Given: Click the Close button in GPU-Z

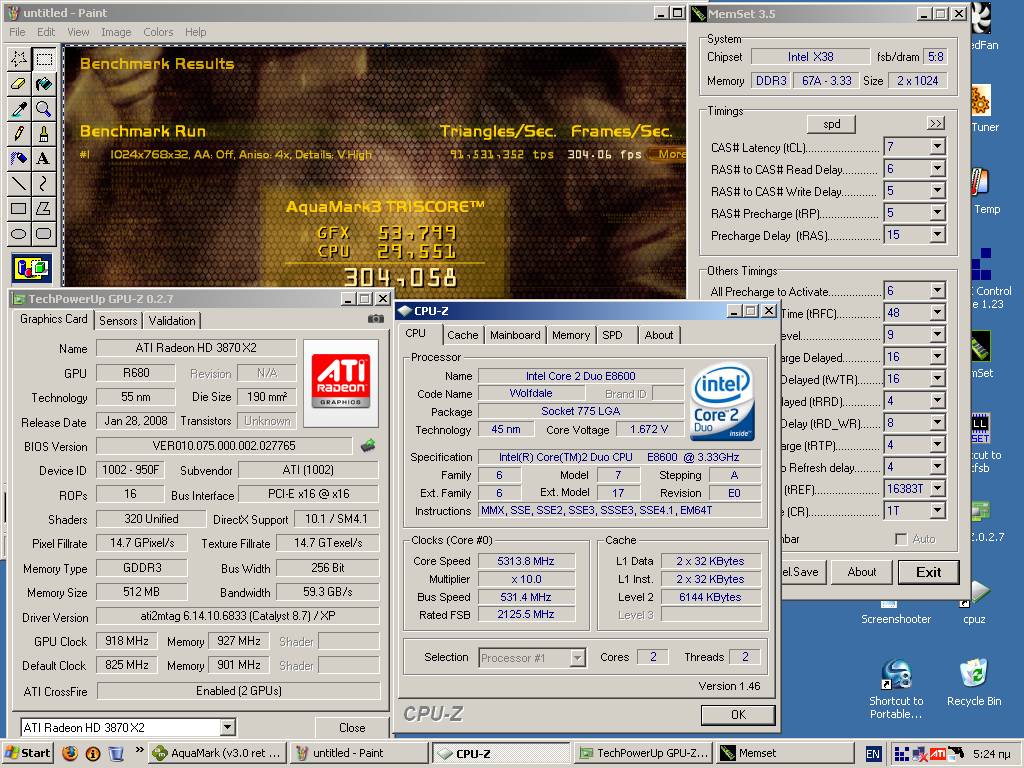Looking at the screenshot, I should tap(352, 728).
